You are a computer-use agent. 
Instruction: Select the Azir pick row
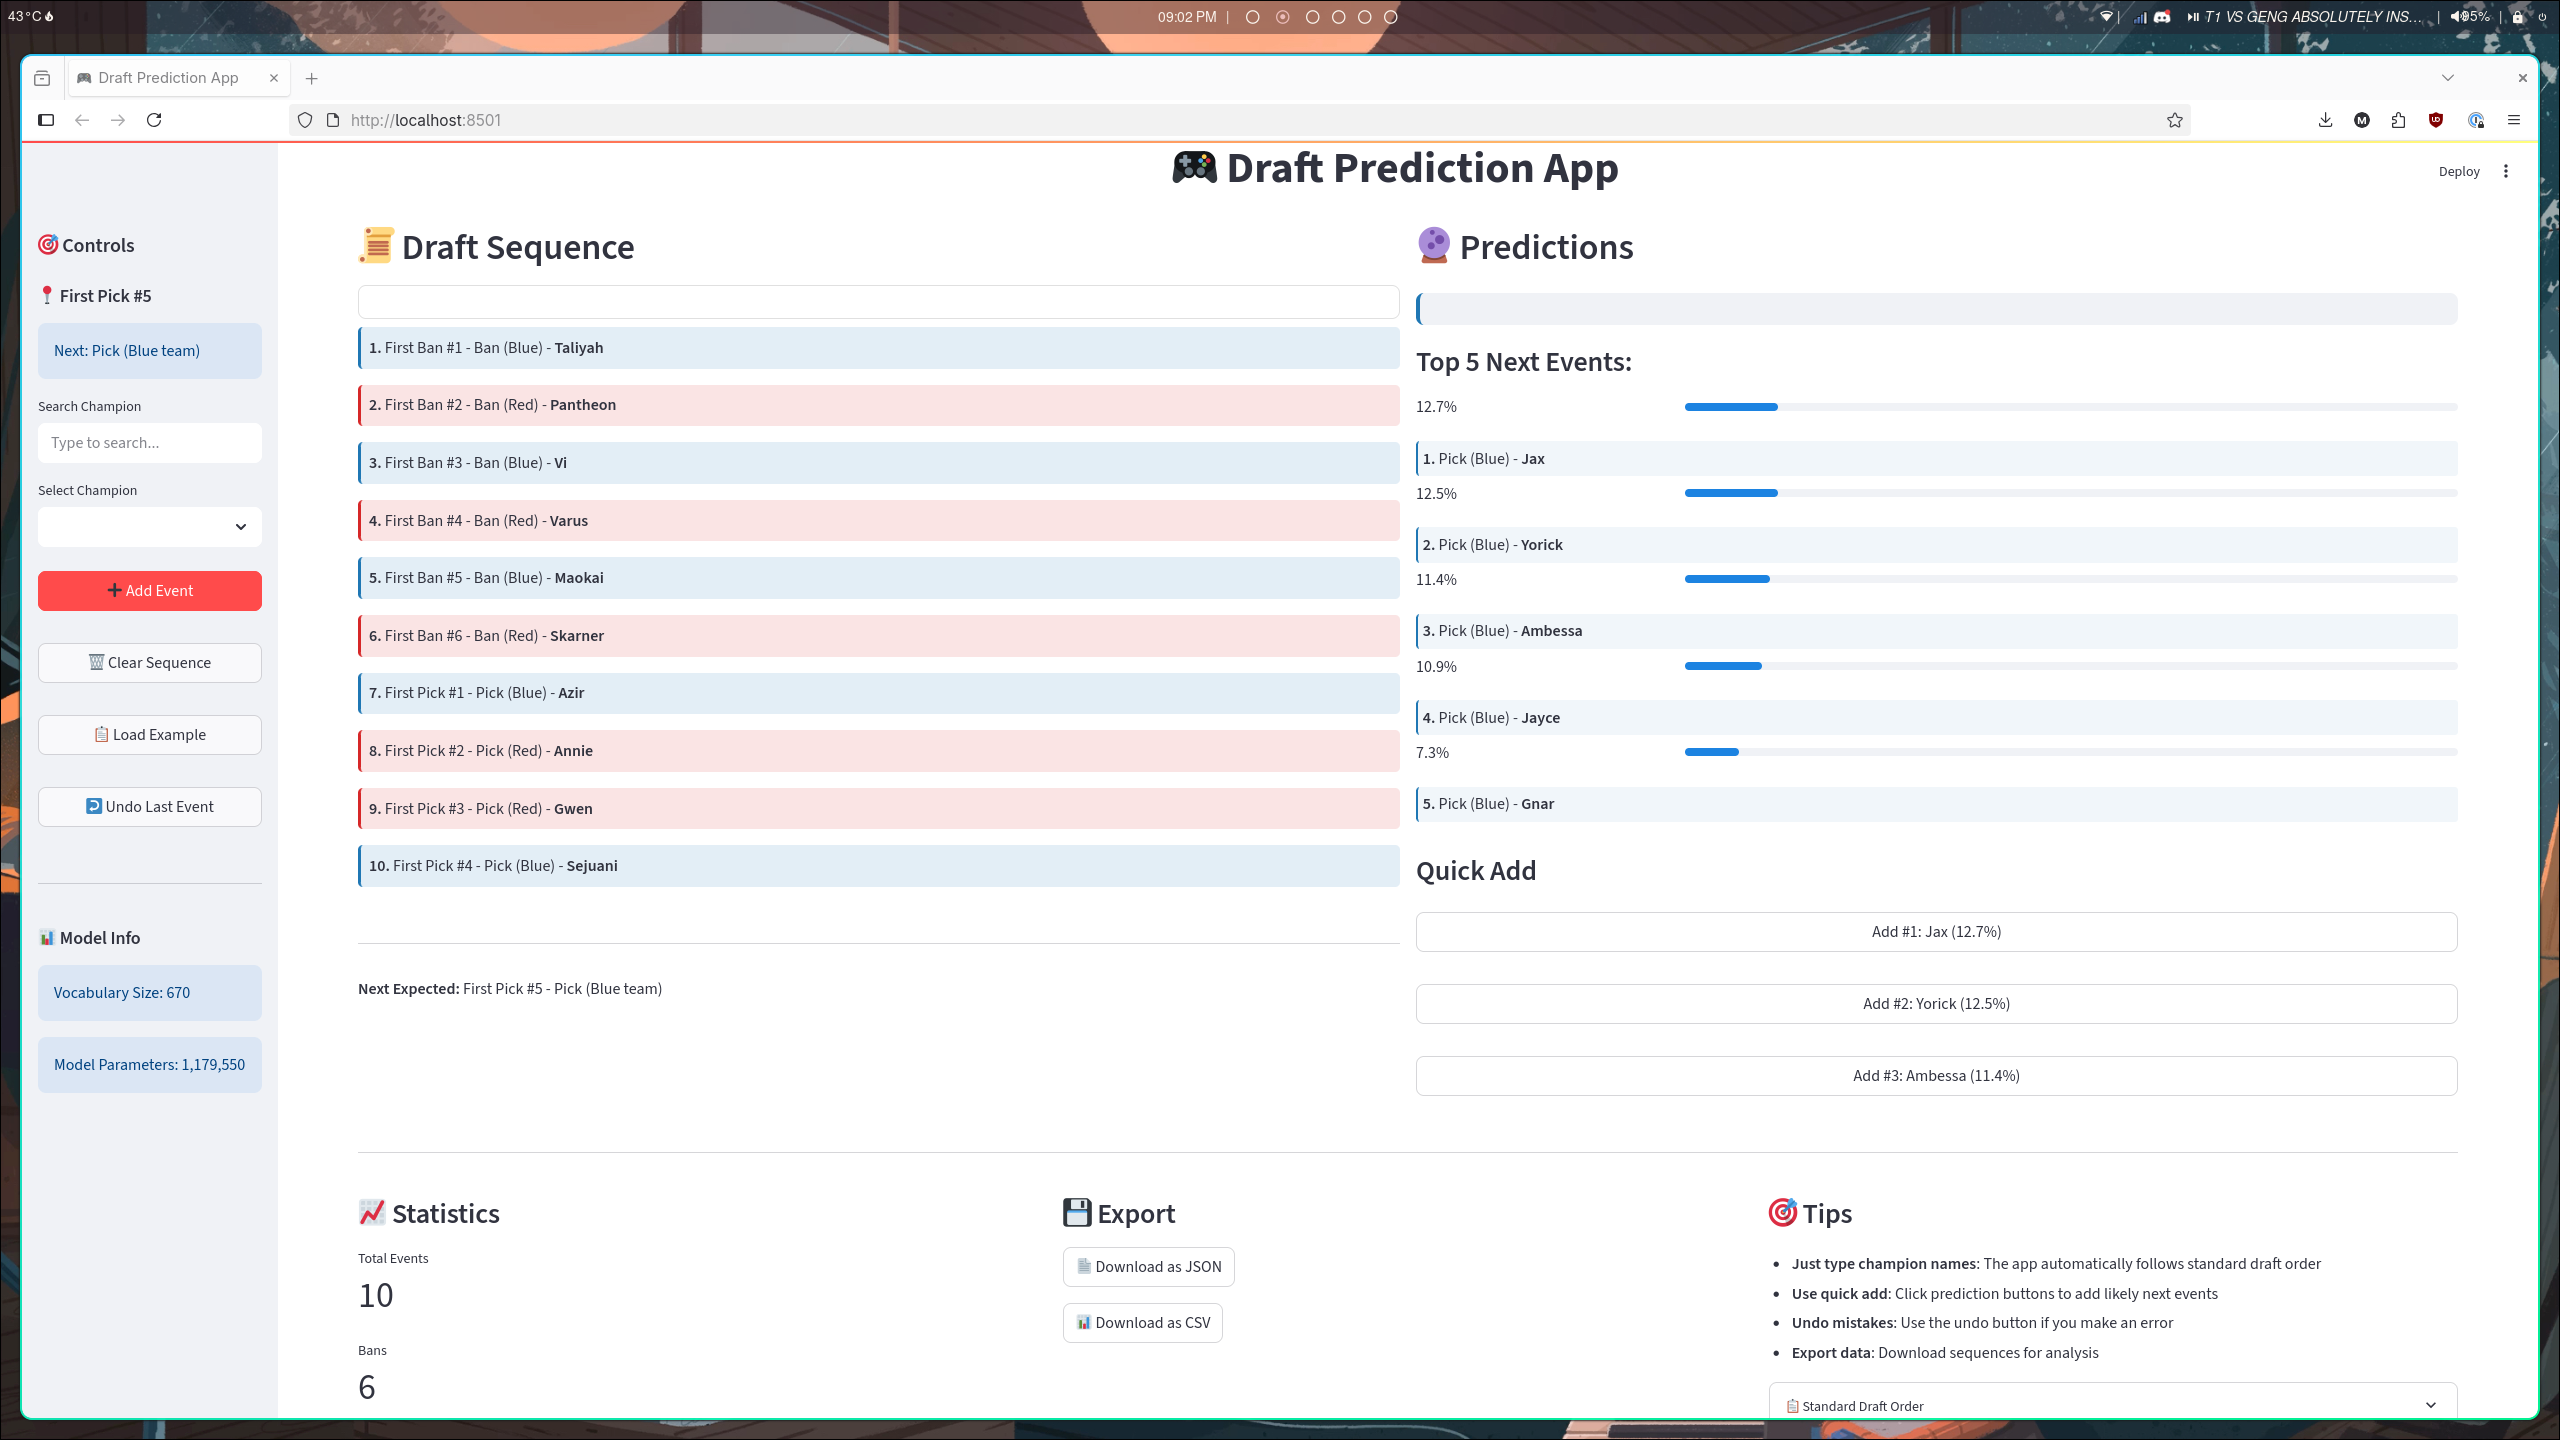(x=878, y=693)
